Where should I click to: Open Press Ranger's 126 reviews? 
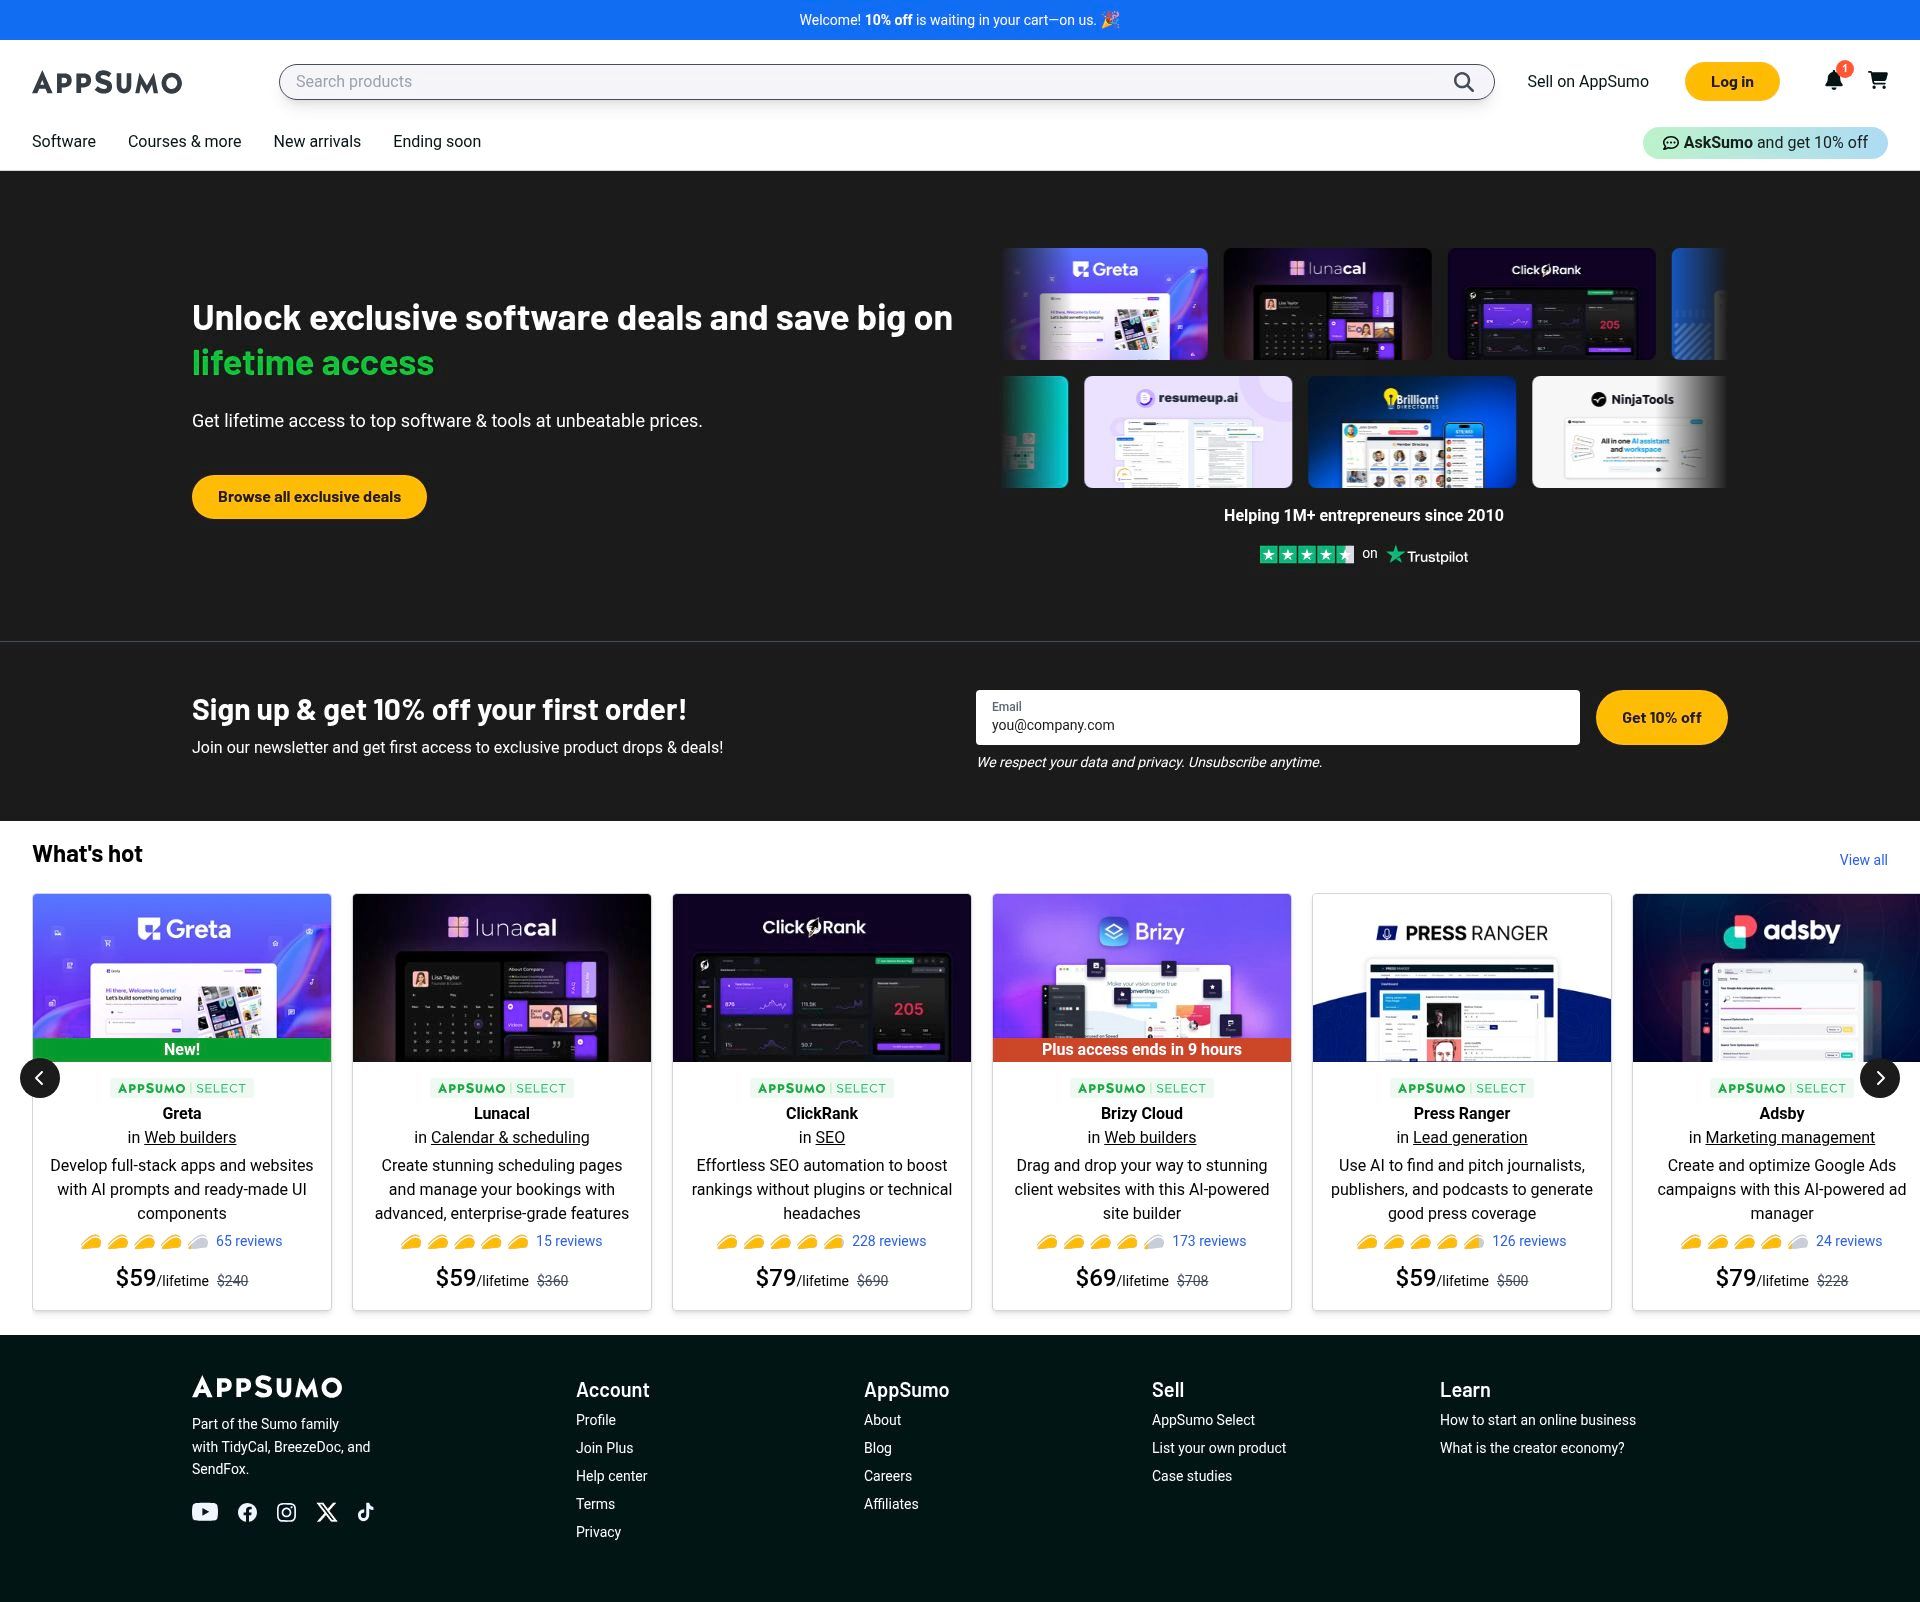(1529, 1241)
